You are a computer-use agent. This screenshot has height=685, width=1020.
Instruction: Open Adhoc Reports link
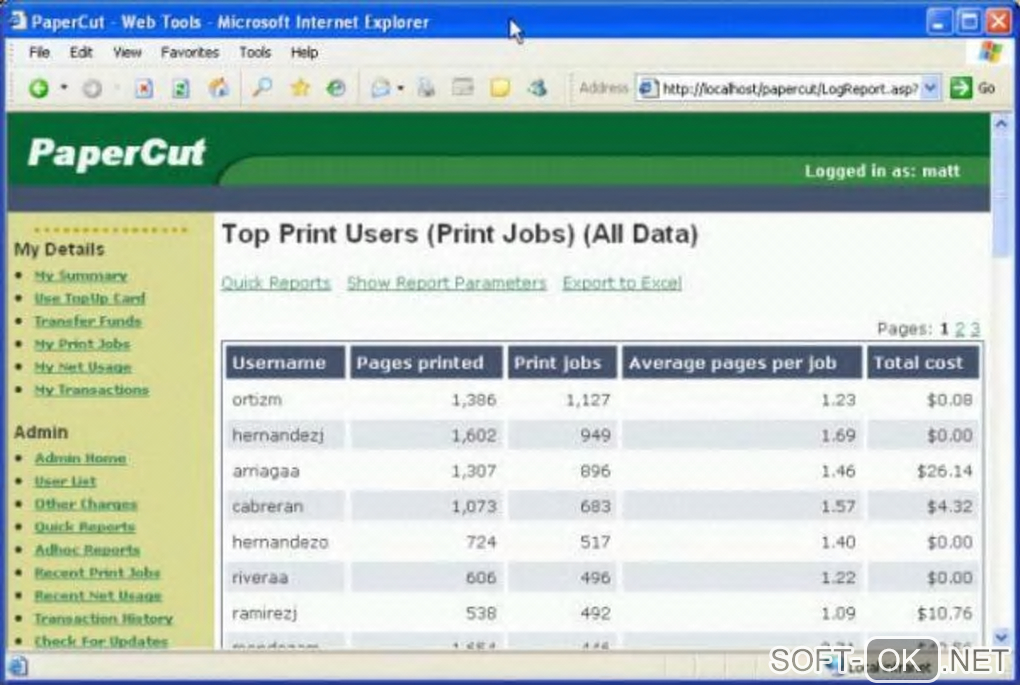87,550
